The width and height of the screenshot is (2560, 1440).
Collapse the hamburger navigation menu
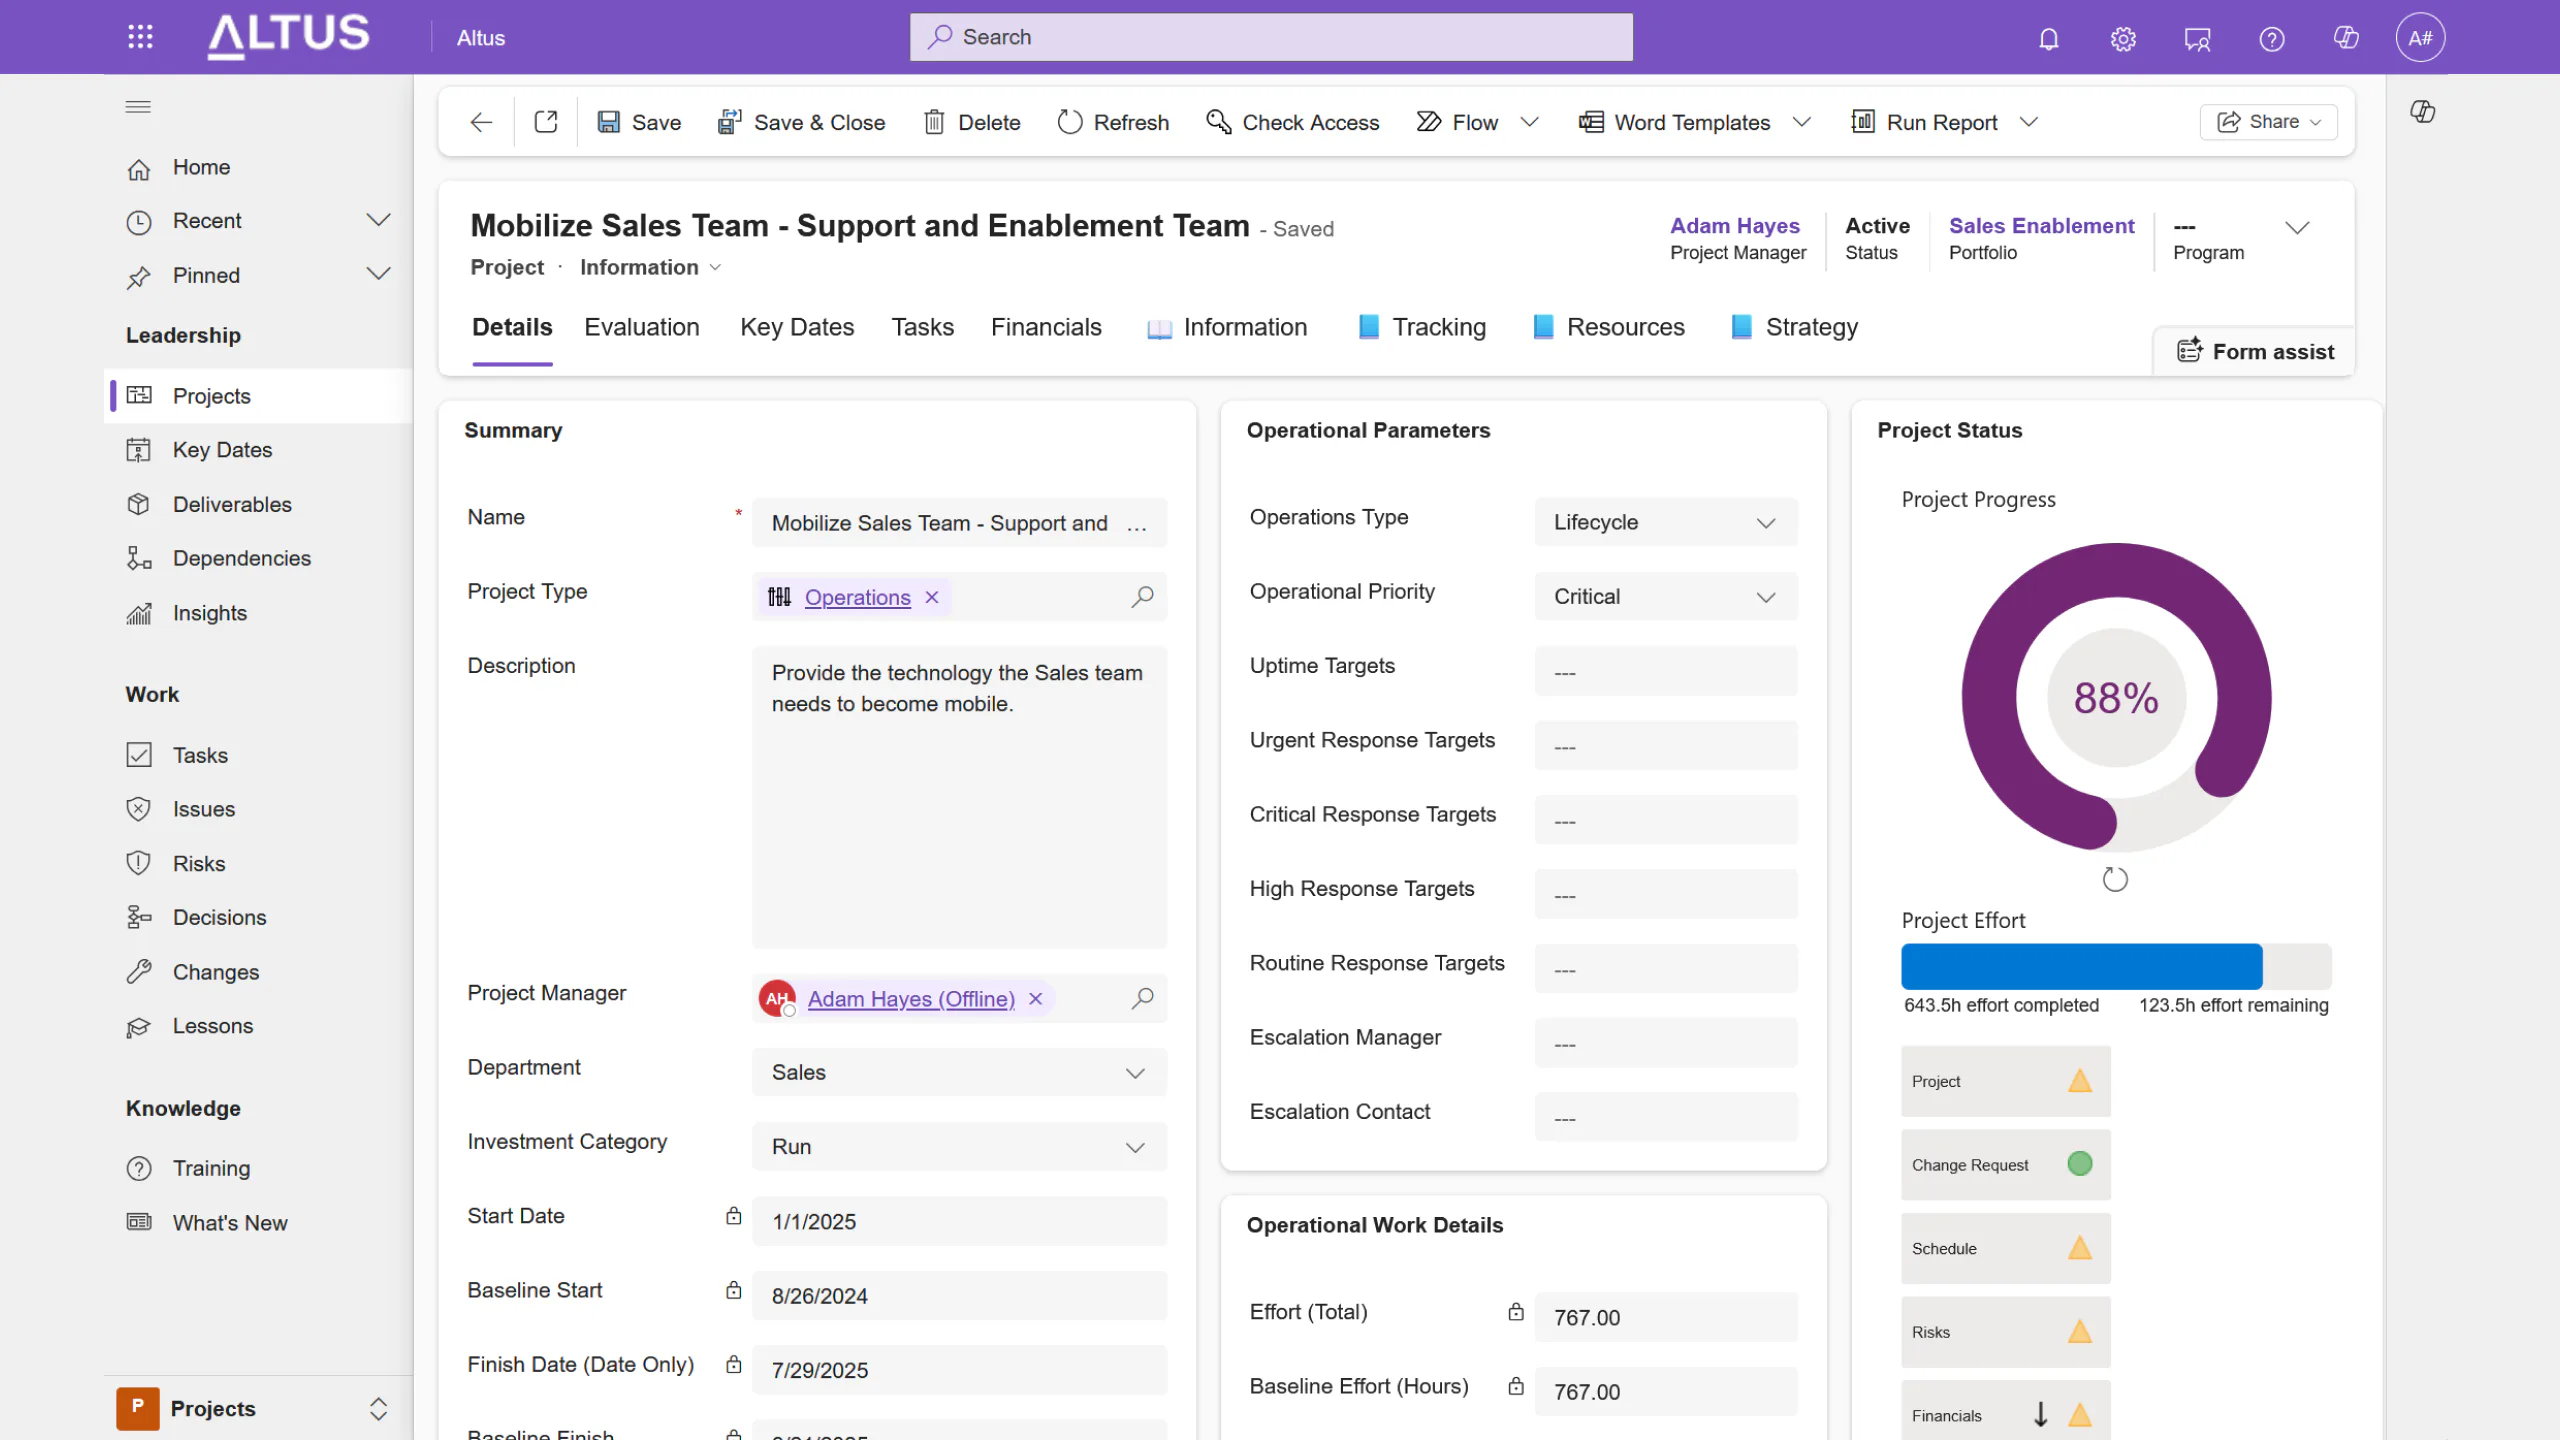coord(138,107)
